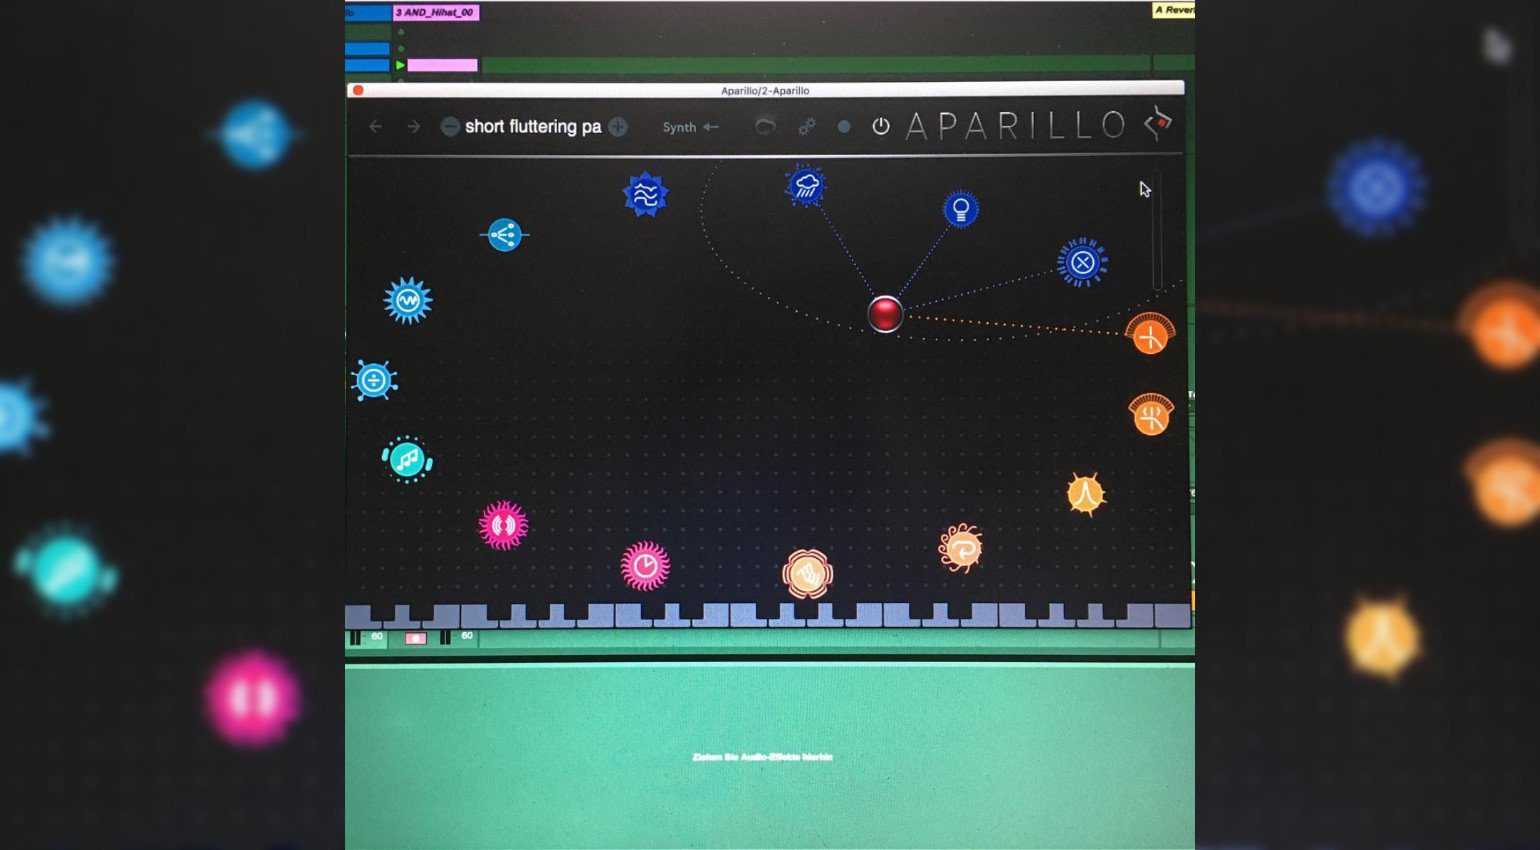
Task: Launch the pink clip with green play triangle
Action: tap(401, 65)
